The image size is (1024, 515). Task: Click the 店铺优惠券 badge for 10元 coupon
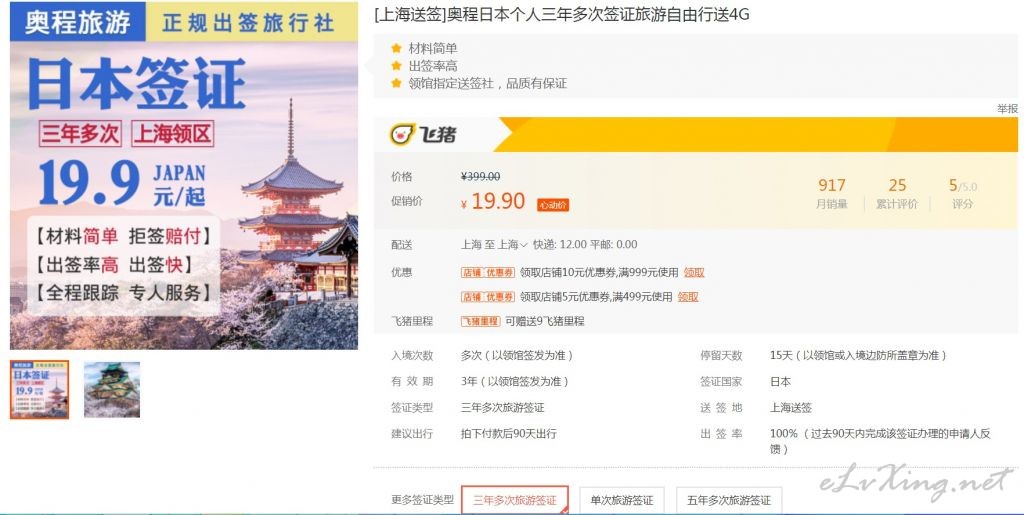click(488, 272)
